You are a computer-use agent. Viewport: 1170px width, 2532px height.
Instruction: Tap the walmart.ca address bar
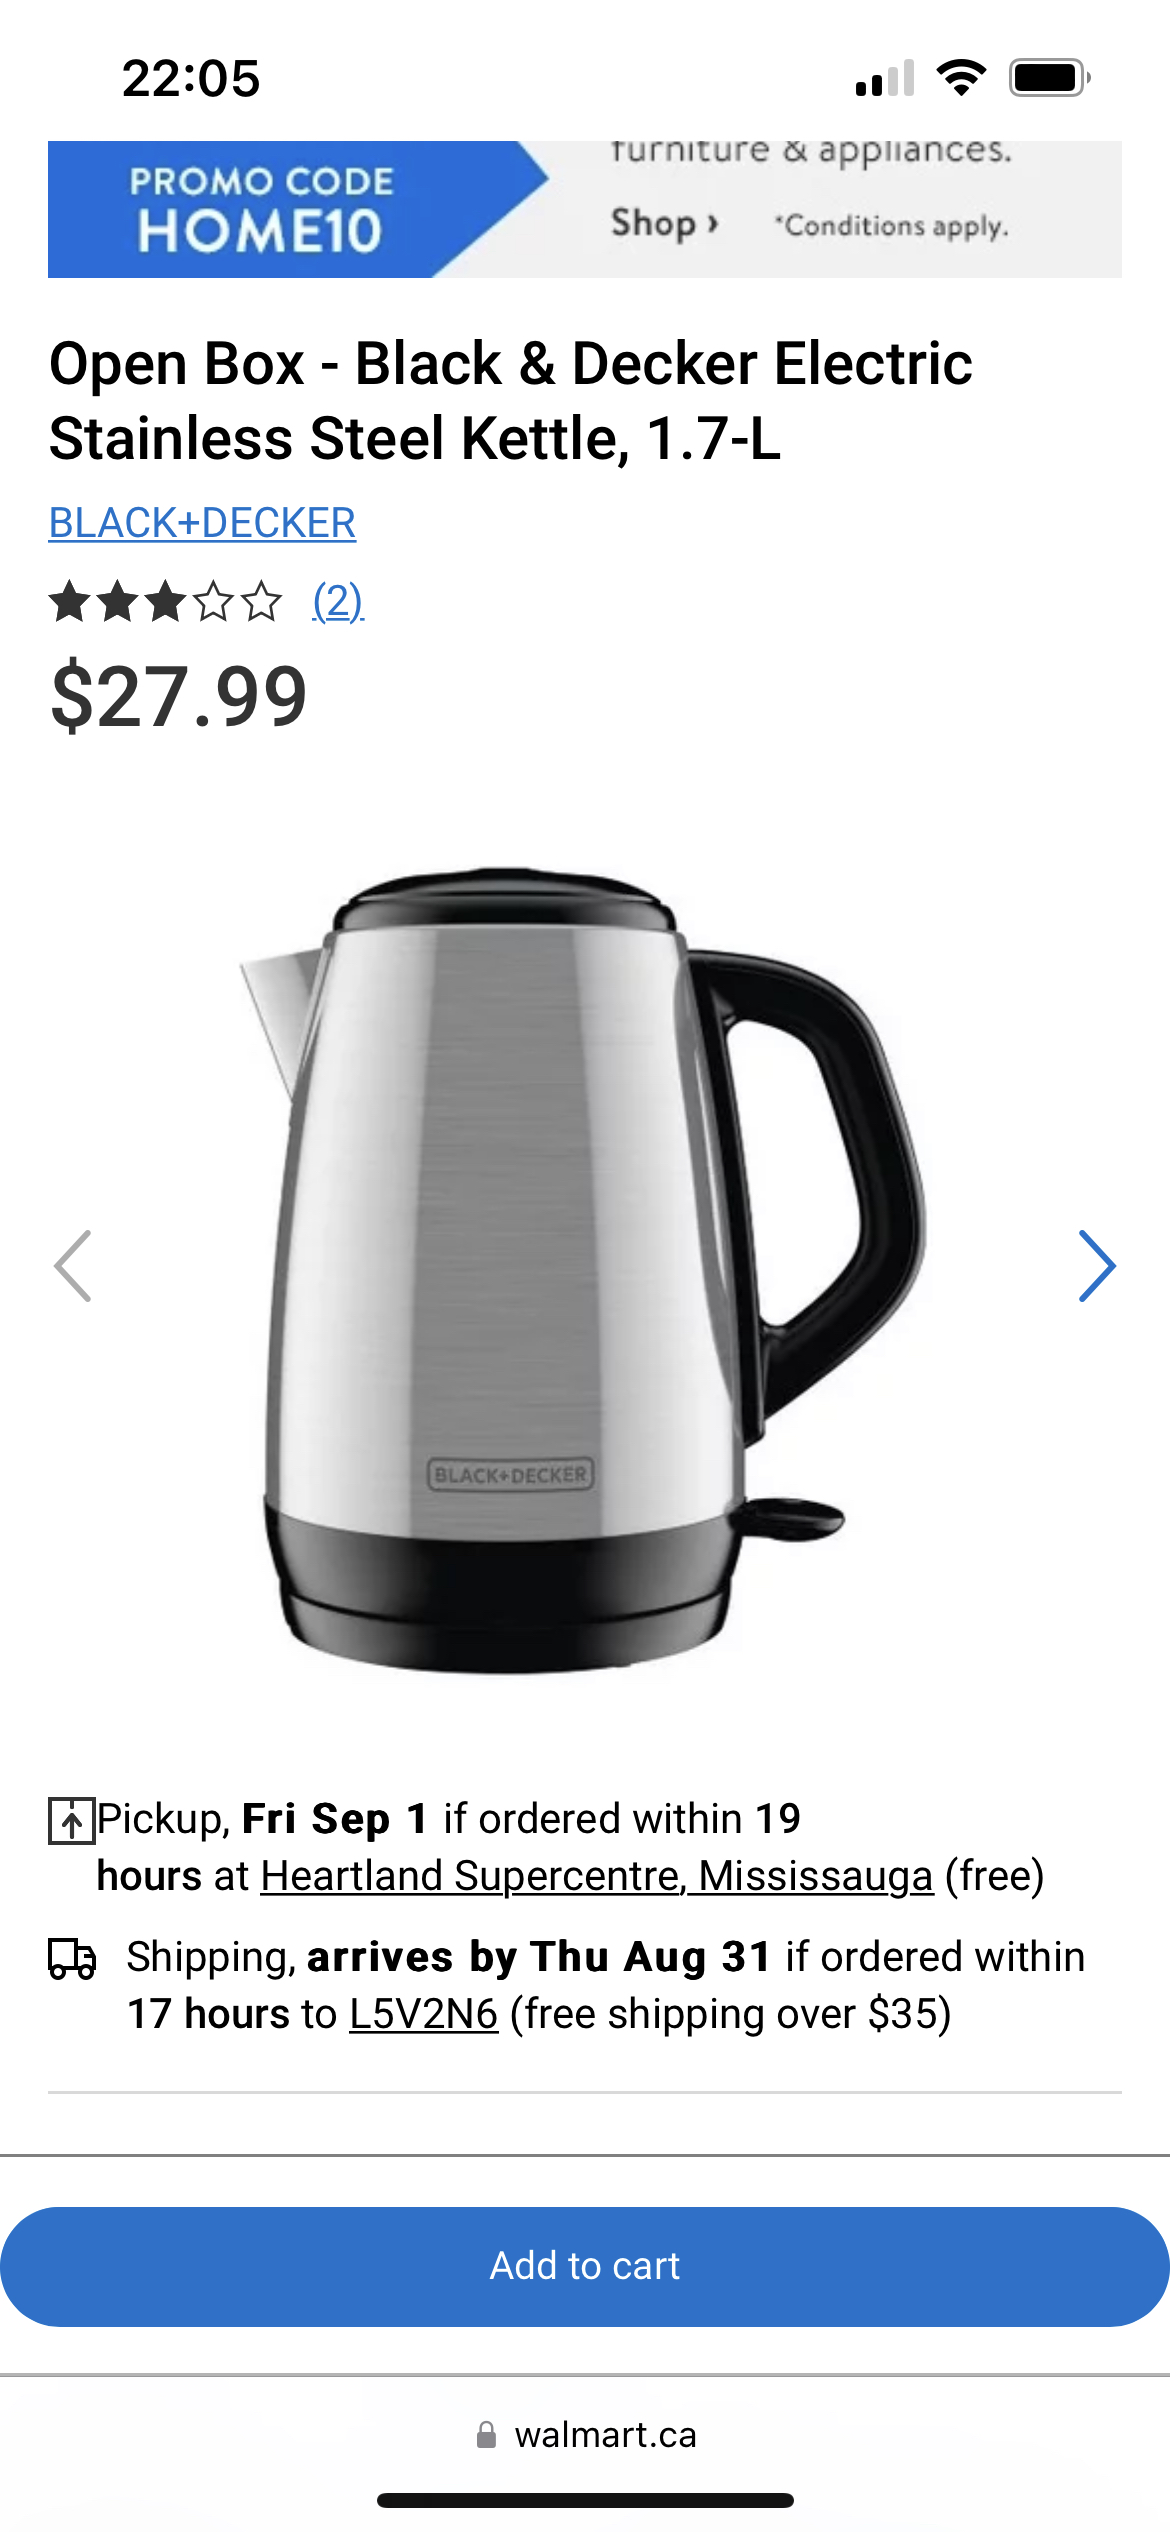pos(585,2434)
